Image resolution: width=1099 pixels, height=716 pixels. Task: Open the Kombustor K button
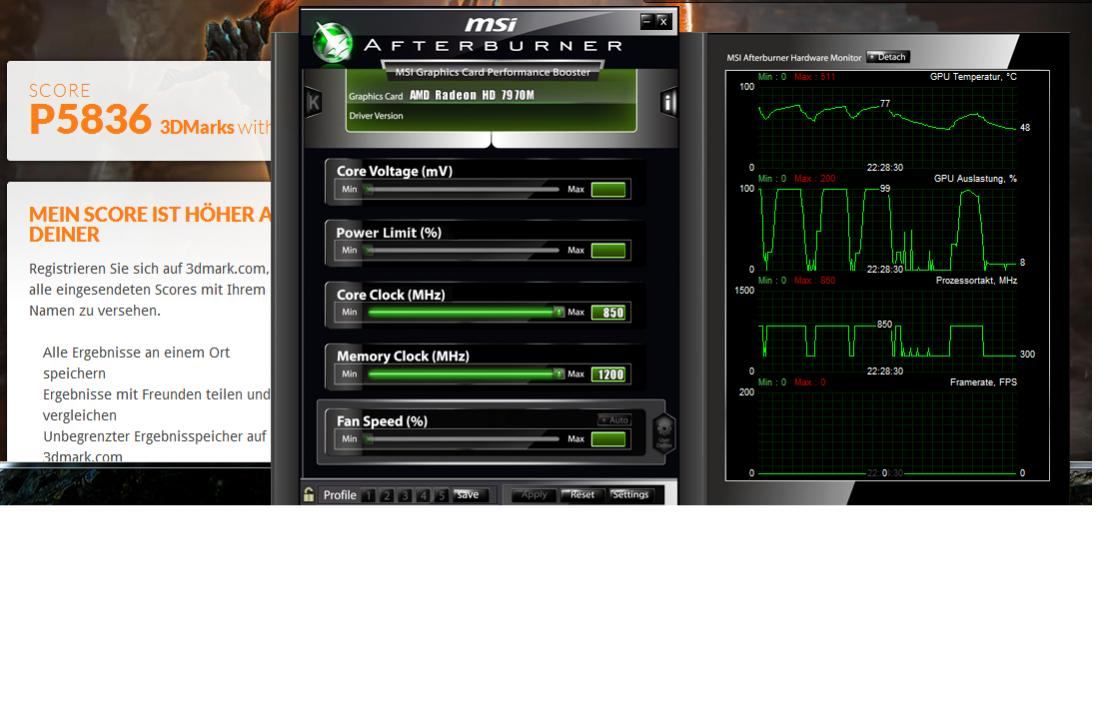click(314, 103)
